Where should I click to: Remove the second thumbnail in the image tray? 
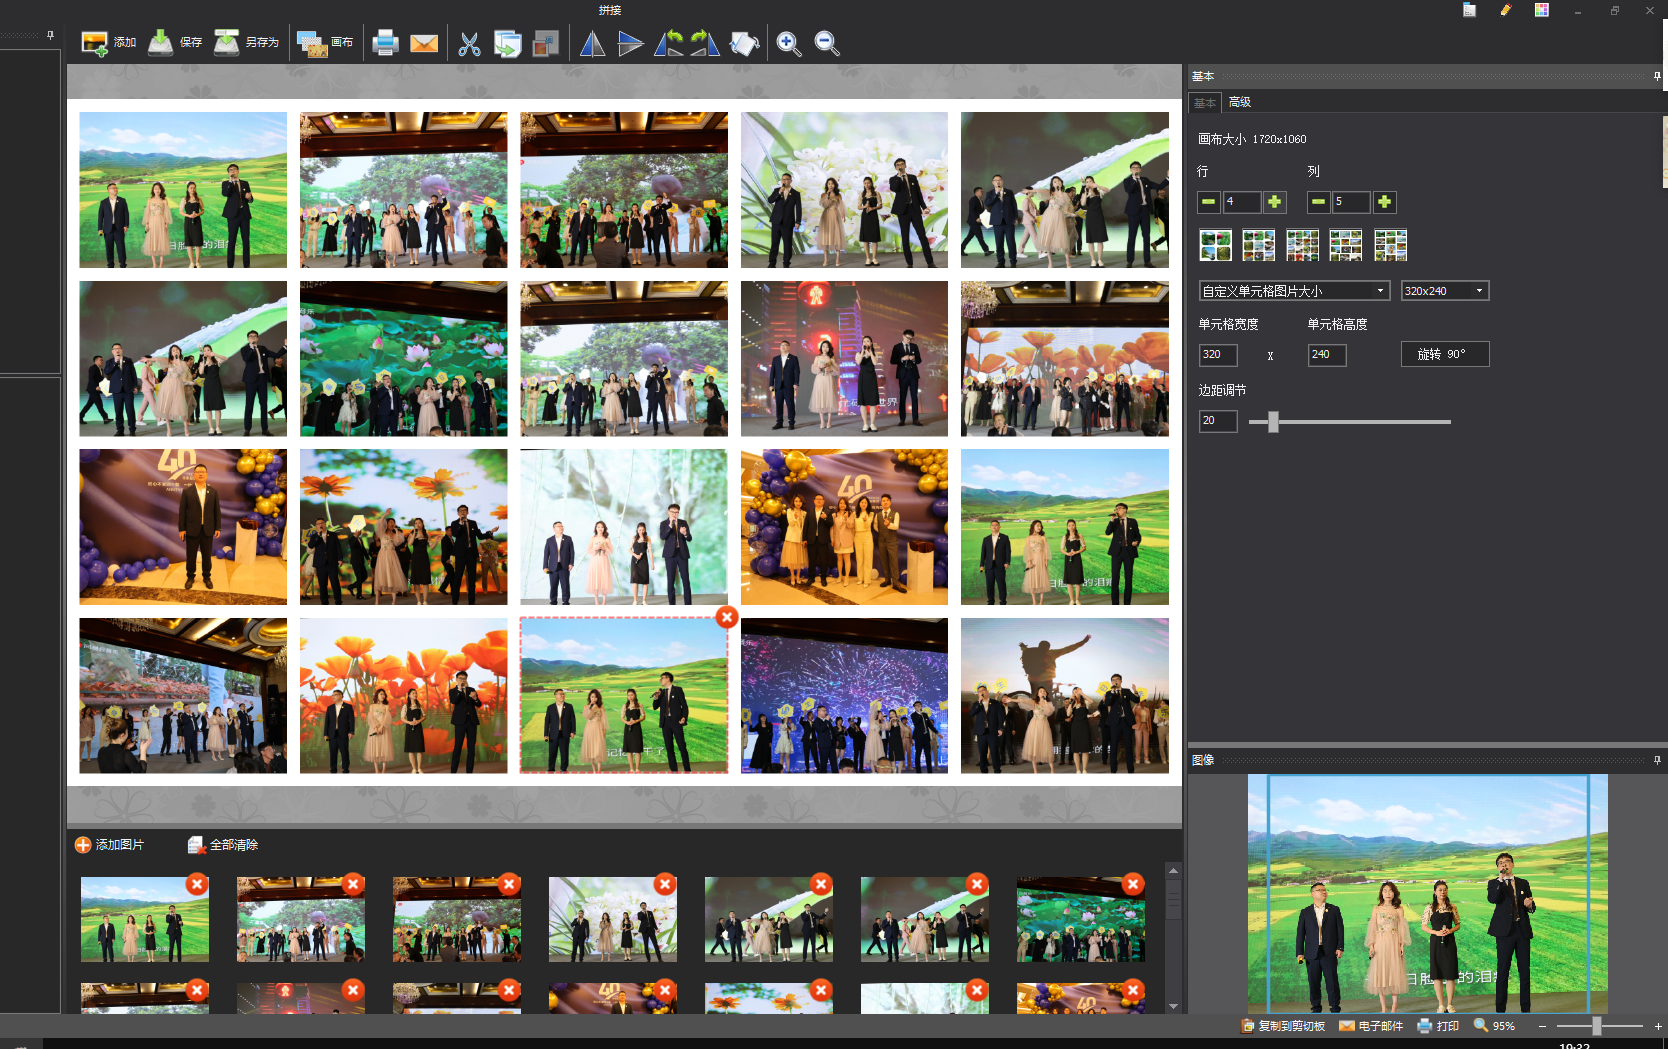coord(353,884)
